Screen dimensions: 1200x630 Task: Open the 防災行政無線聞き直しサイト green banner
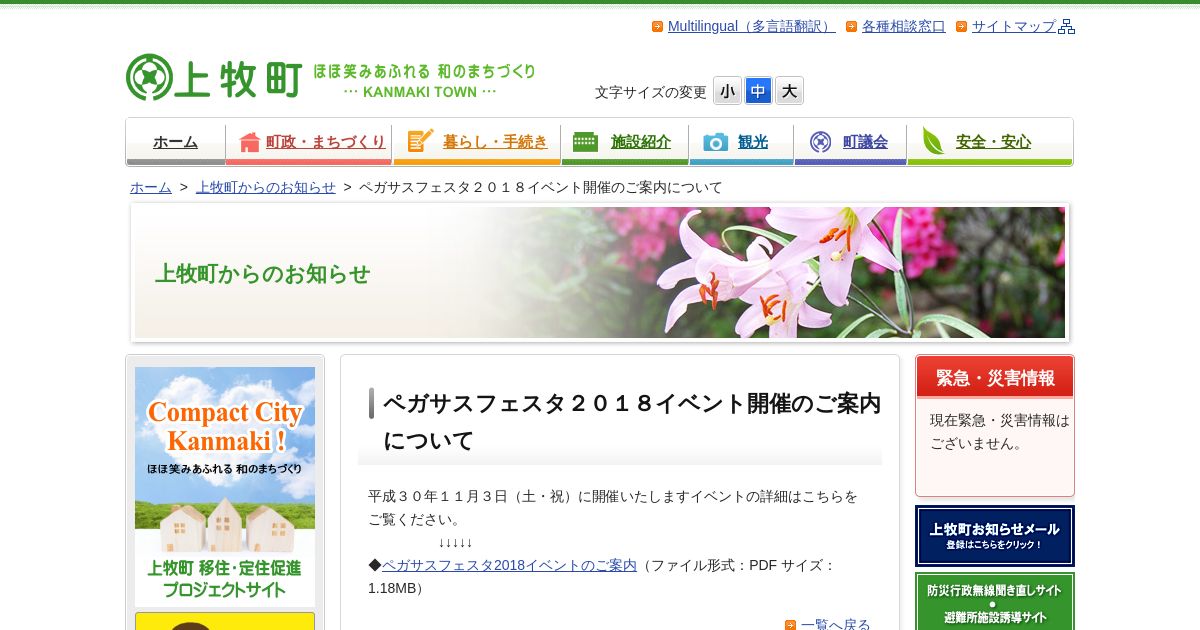[x=995, y=601]
